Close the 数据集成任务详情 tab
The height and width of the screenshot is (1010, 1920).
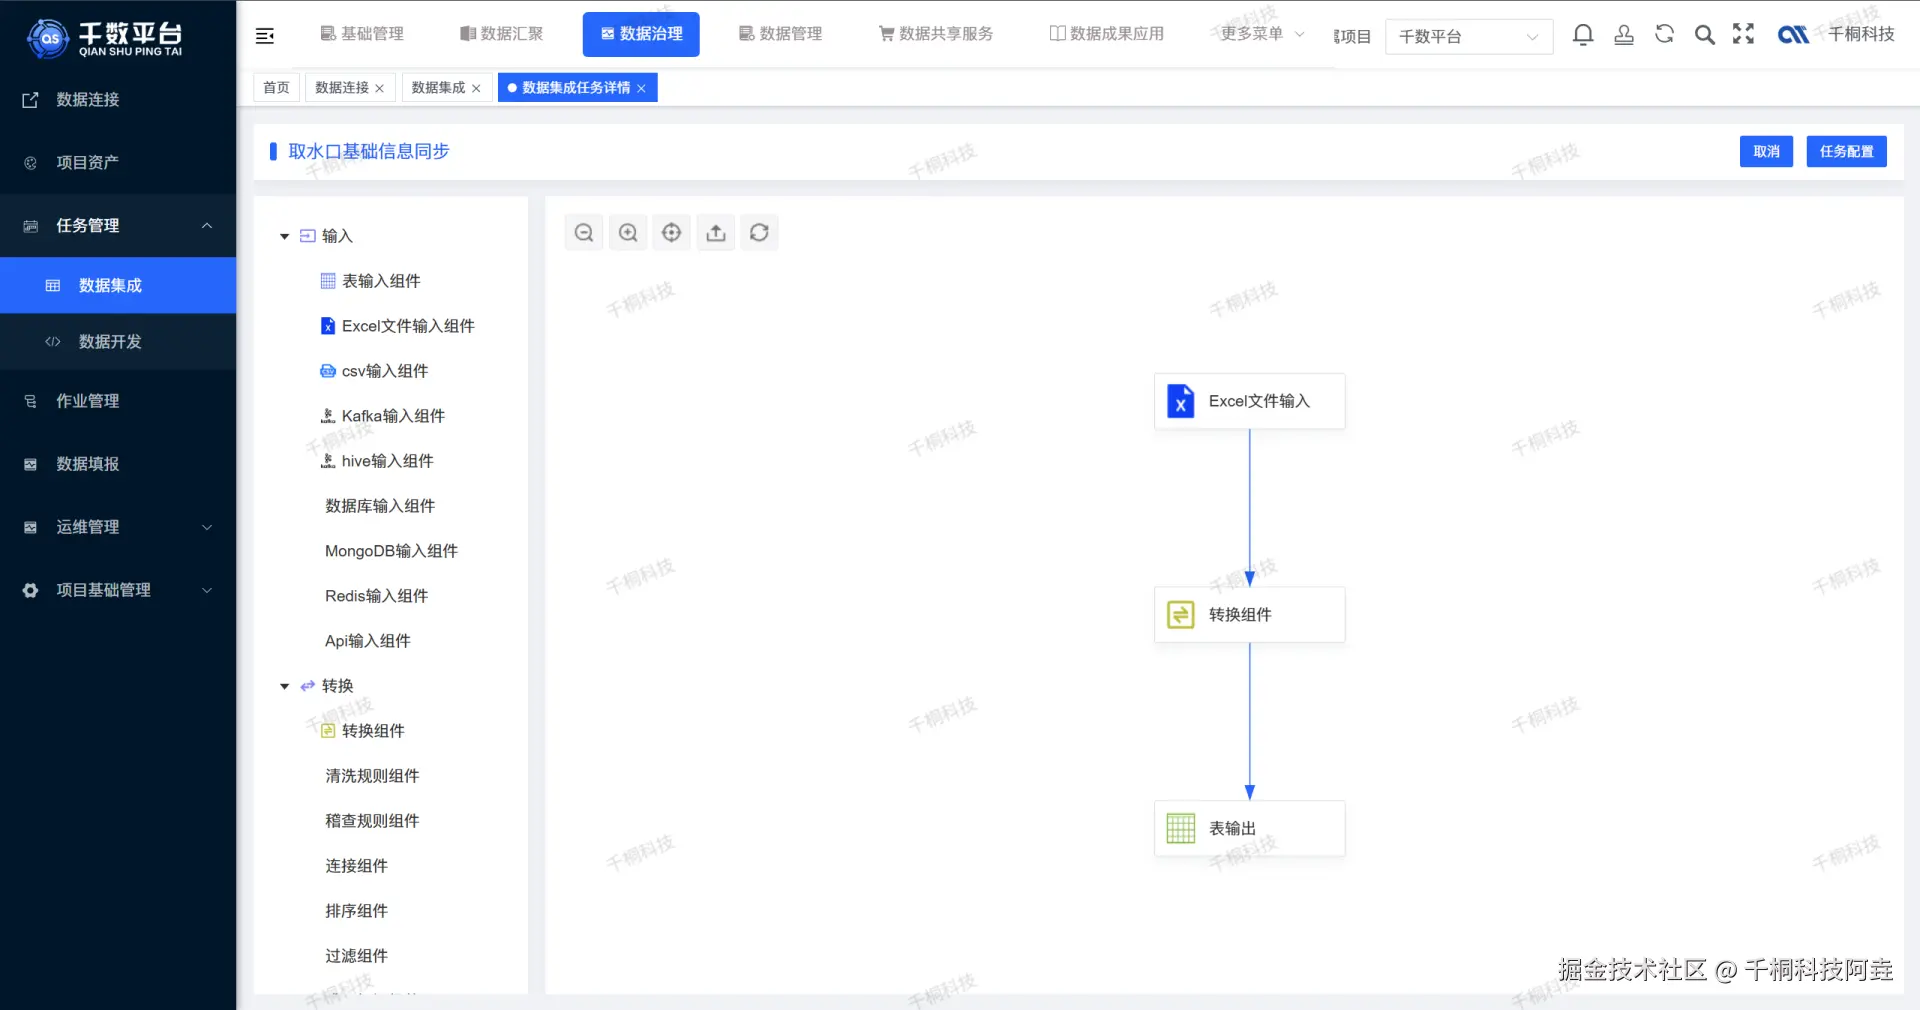click(641, 89)
